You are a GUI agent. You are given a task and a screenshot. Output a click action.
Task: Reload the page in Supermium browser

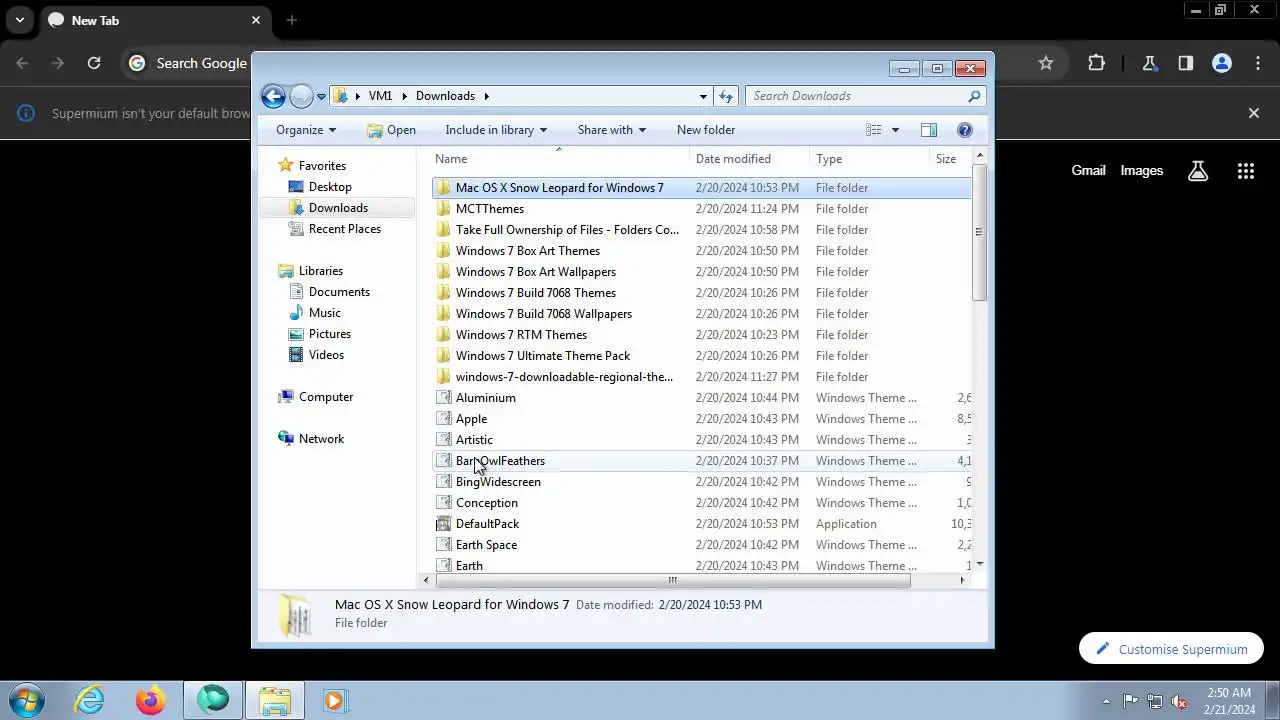point(94,63)
